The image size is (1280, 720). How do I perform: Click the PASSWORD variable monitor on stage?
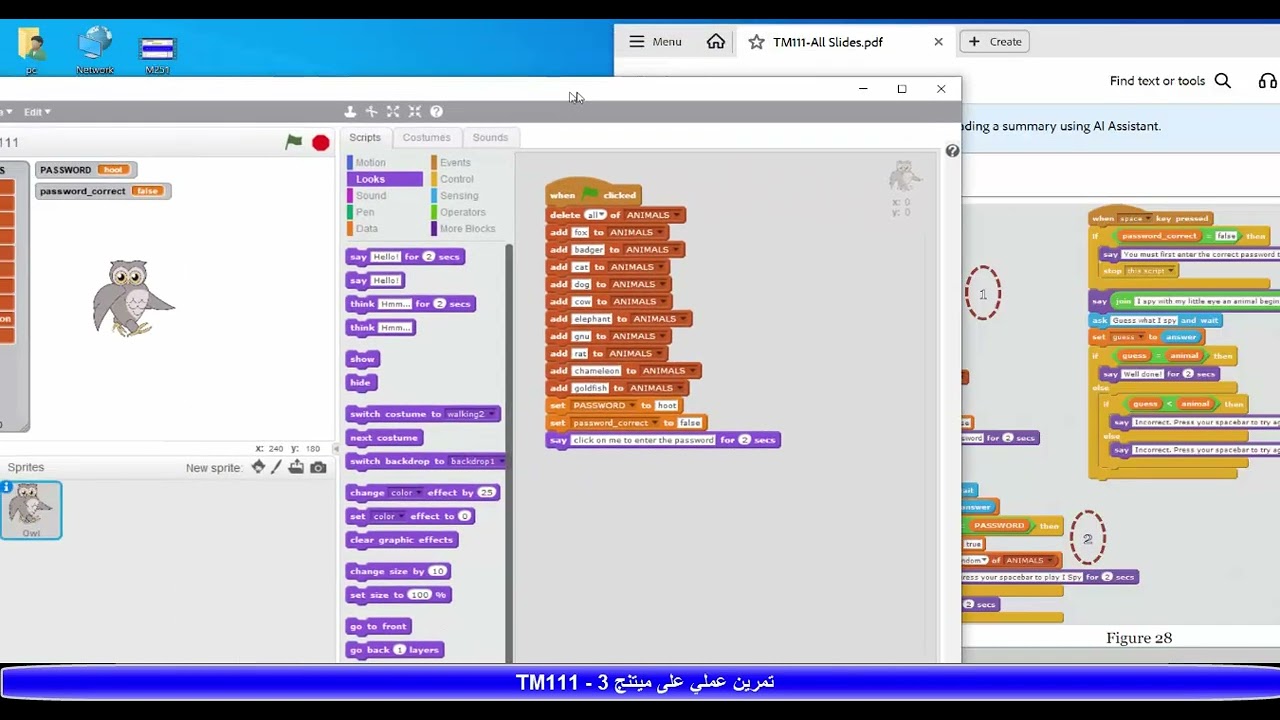tap(85, 170)
